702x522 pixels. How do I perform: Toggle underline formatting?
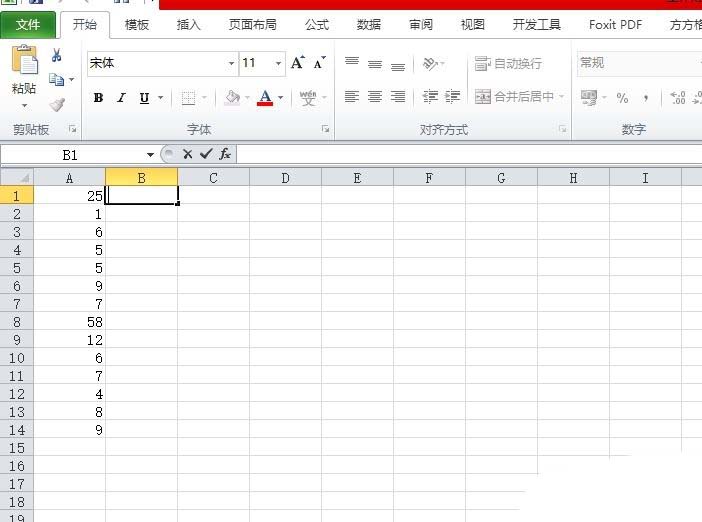(144, 98)
